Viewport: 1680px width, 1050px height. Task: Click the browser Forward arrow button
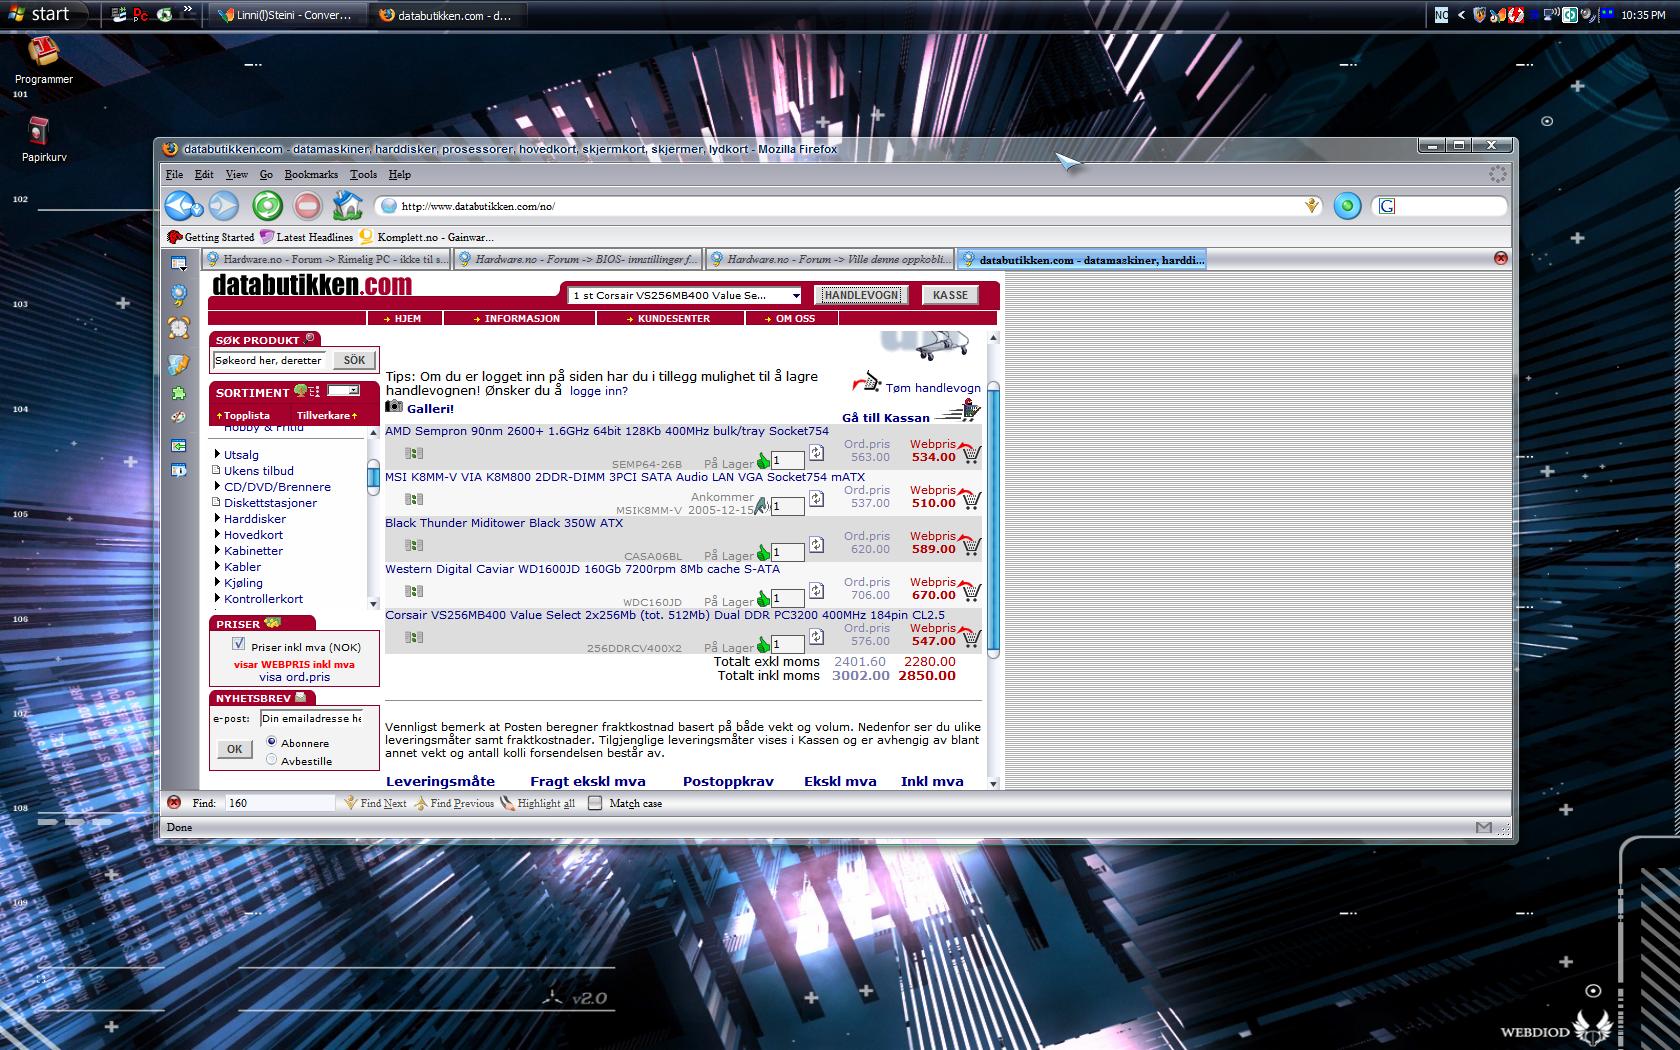click(224, 206)
